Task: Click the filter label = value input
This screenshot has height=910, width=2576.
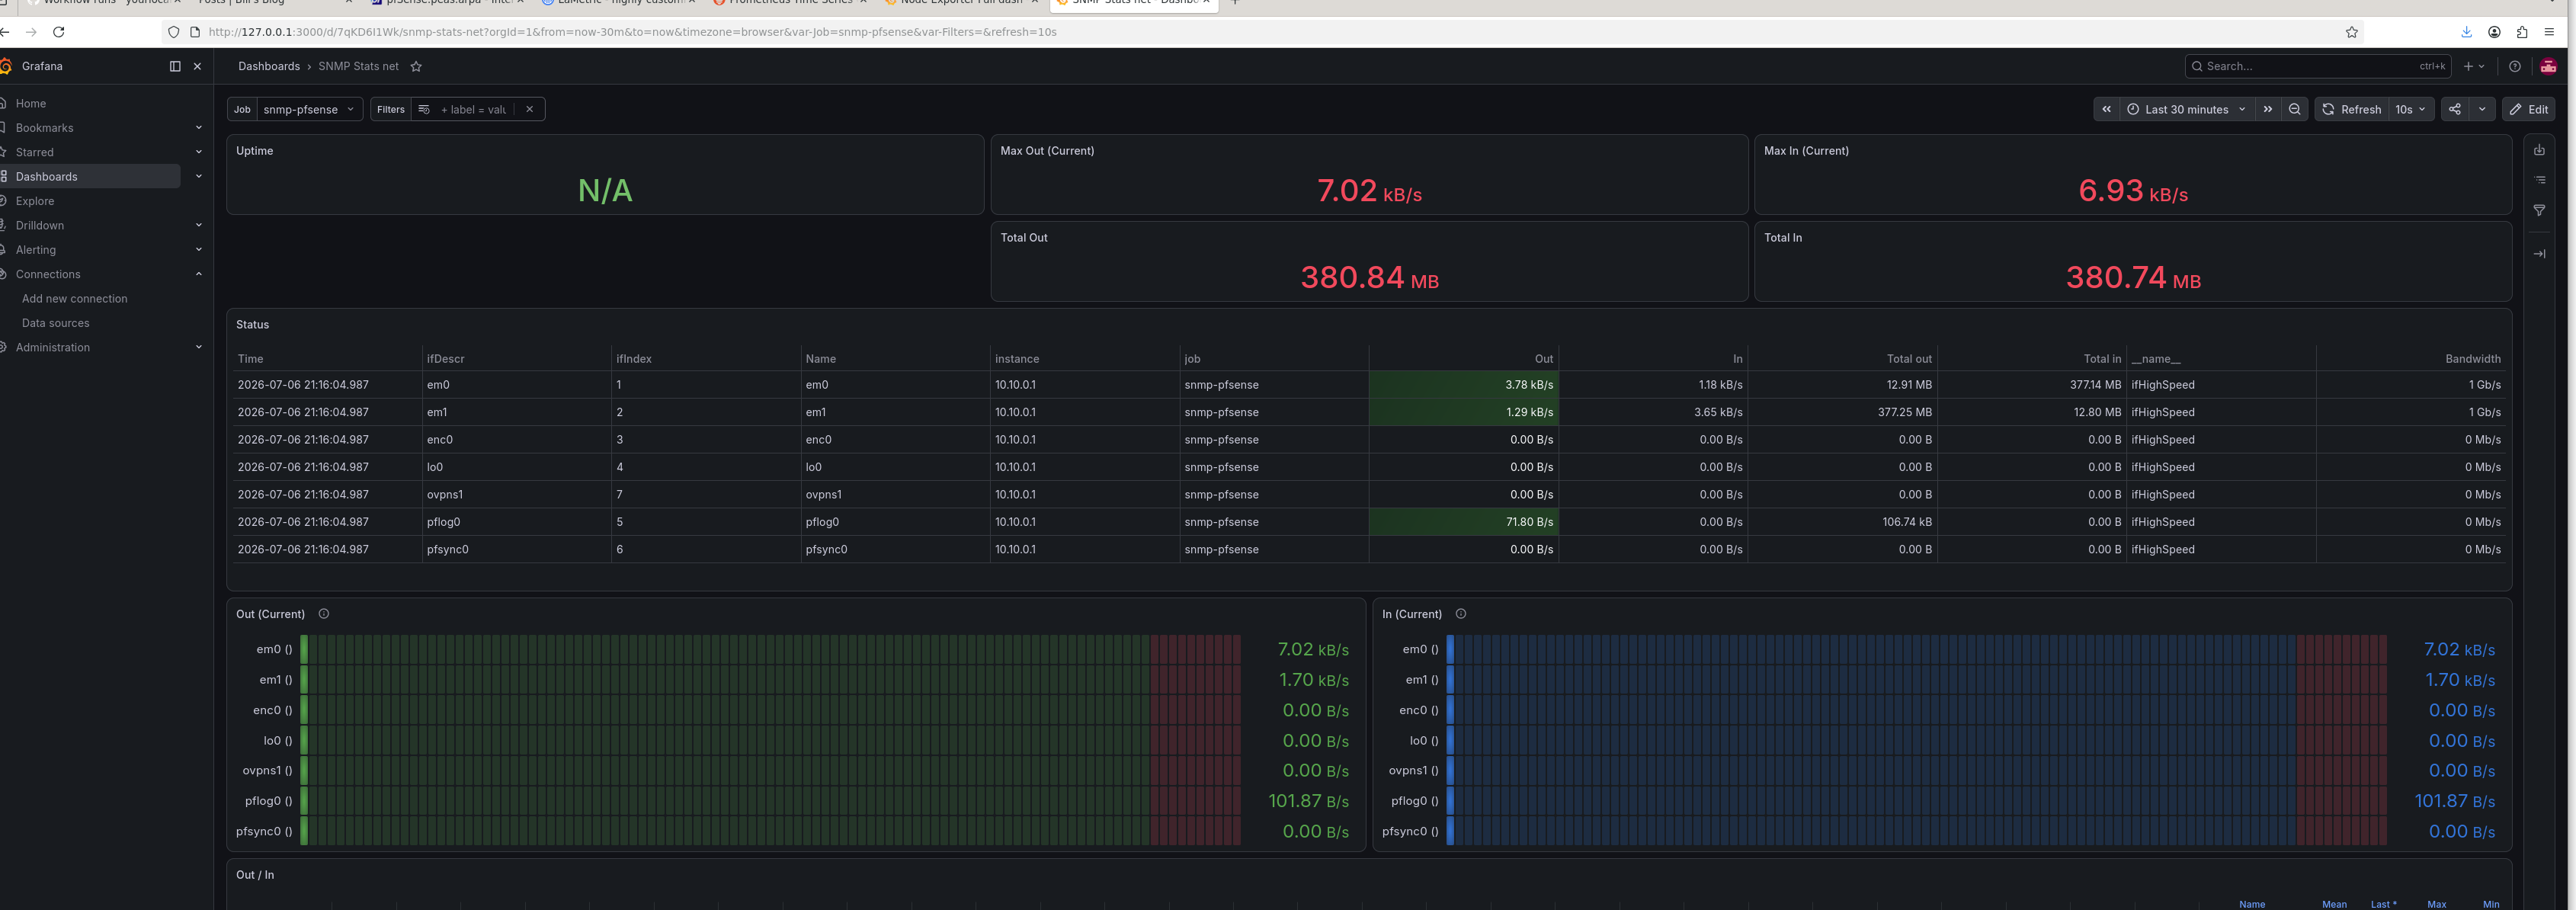Action: click(473, 109)
